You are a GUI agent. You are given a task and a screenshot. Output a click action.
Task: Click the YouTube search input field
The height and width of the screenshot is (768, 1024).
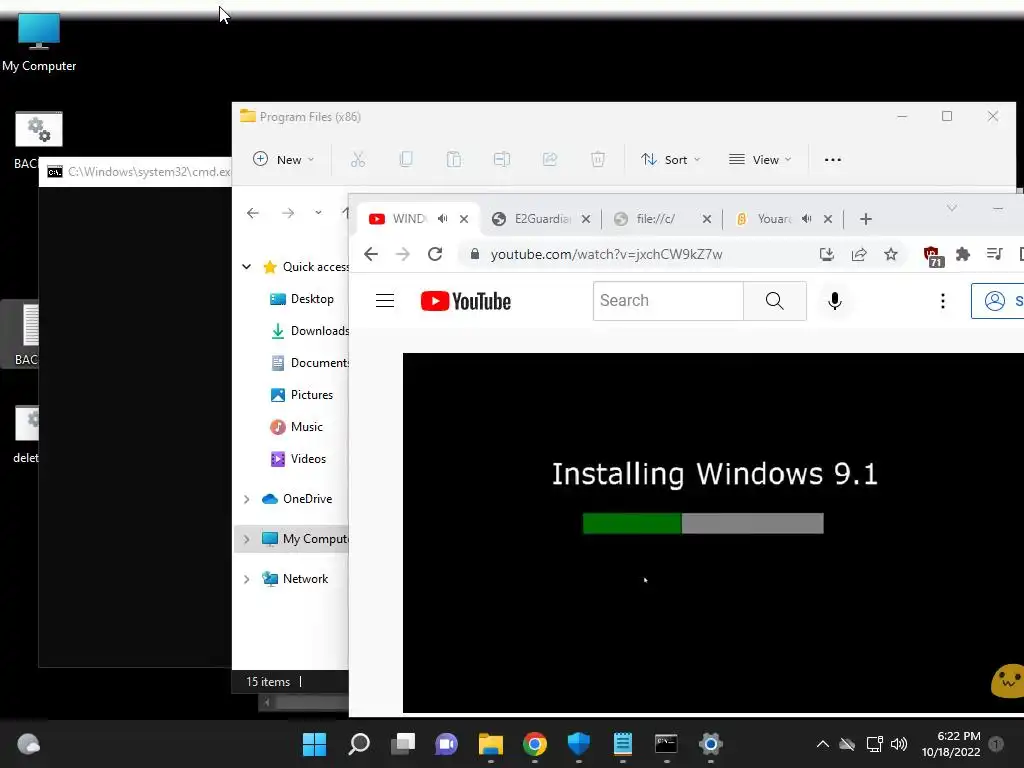click(668, 300)
